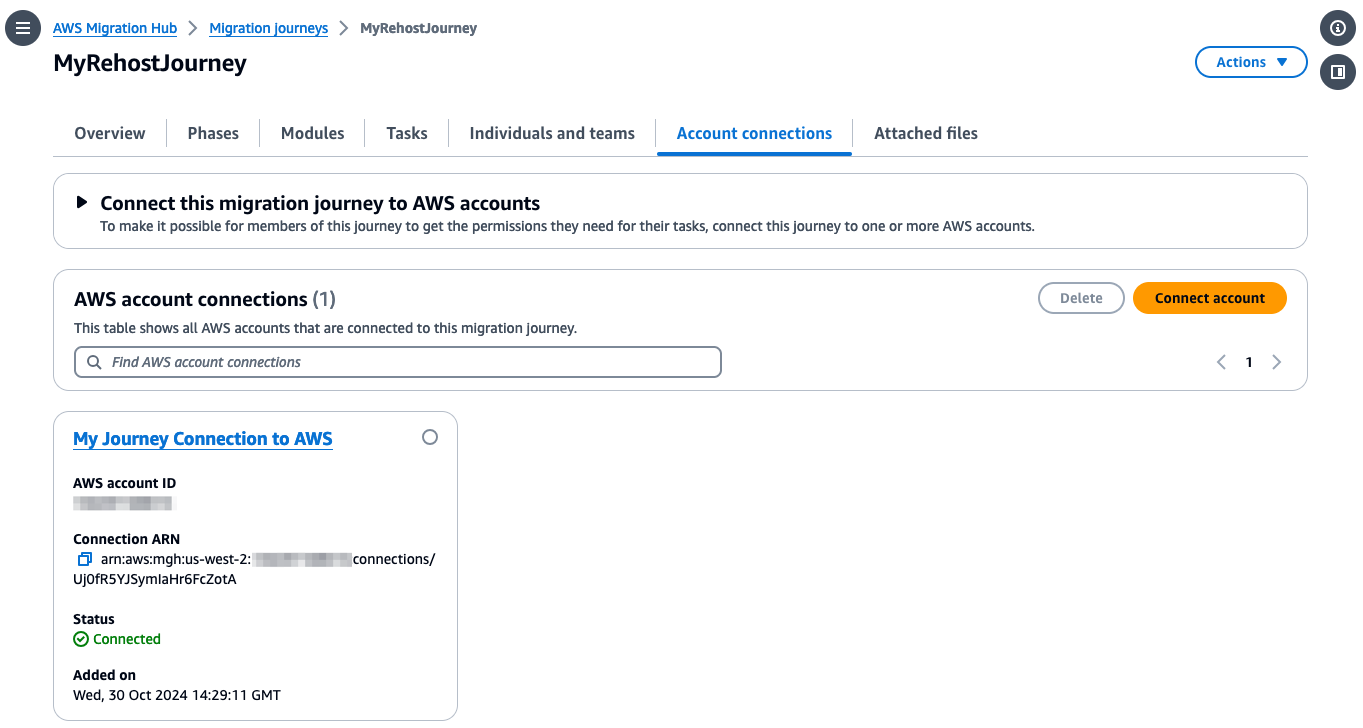Open the Phases tab

[212, 133]
